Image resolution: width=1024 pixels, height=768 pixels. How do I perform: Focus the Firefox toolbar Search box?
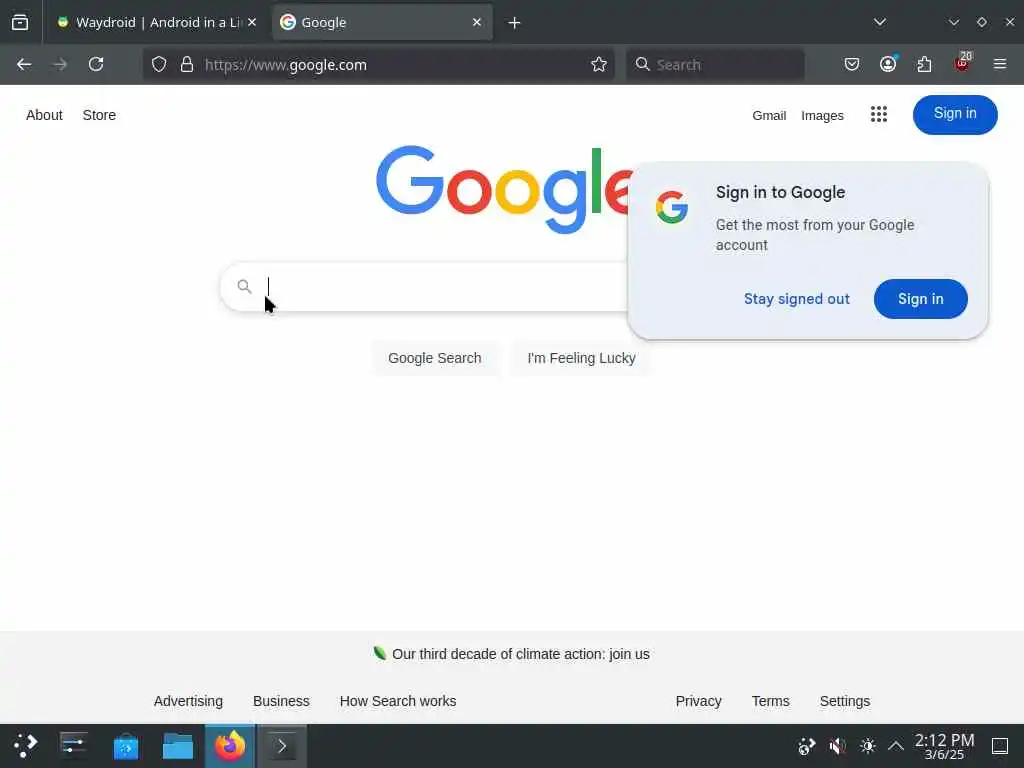pyautogui.click(x=715, y=64)
